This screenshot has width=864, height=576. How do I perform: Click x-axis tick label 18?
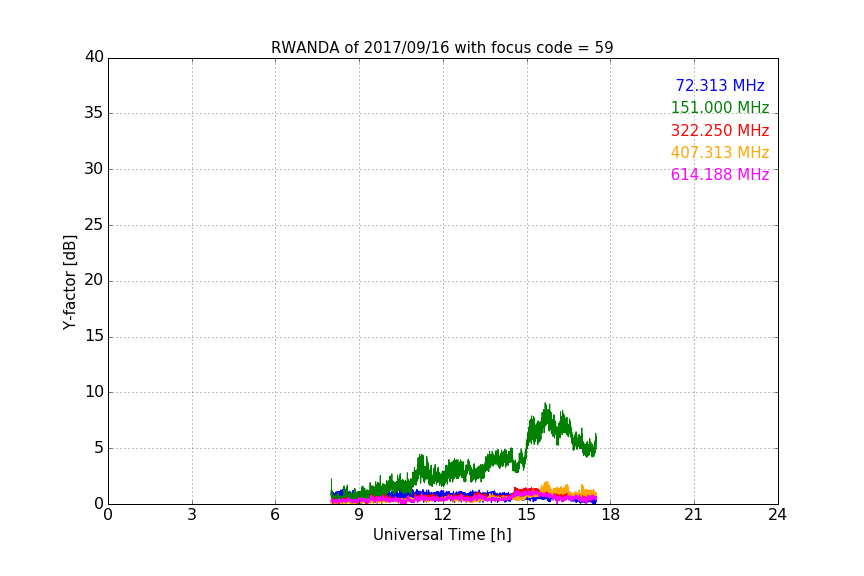(611, 515)
